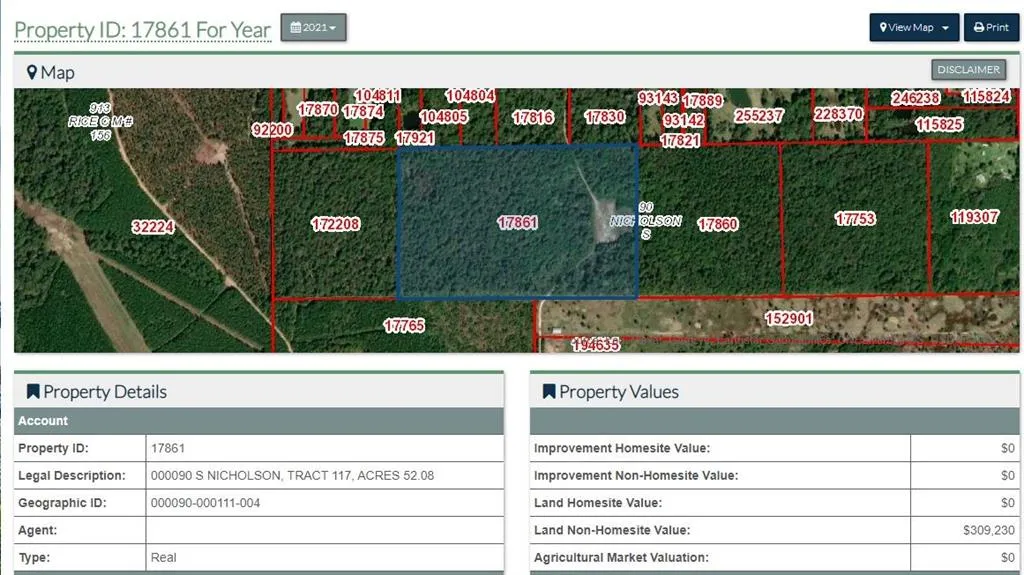The image size is (1024, 575).
Task: Click the Property ID 17861 For Year heading
Action: coord(142,30)
